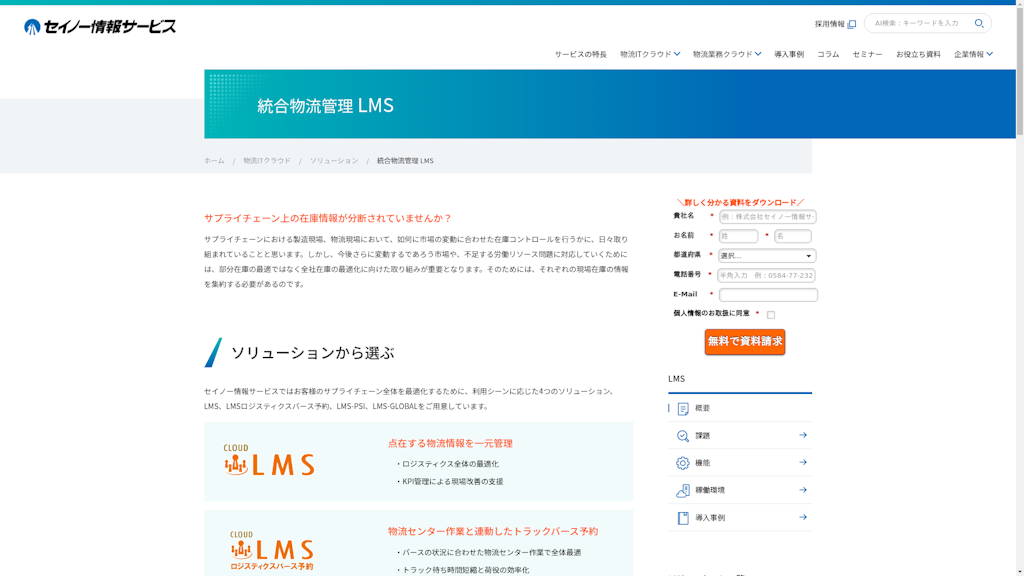1024x576 pixels.
Task: Go to 物流ITクラウド in the breadcrumb
Action: click(x=267, y=161)
